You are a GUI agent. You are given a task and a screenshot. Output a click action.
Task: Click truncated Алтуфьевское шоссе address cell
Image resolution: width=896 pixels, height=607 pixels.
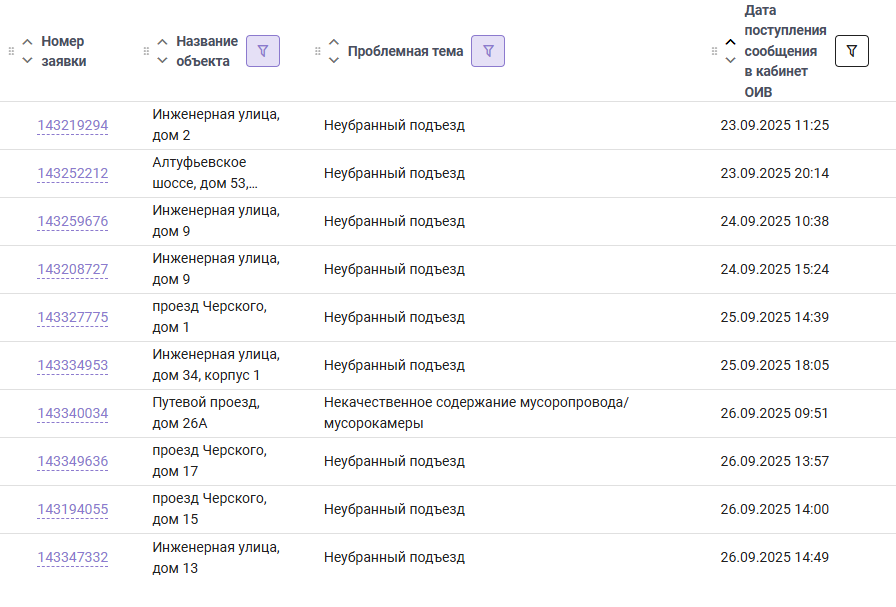tap(205, 173)
